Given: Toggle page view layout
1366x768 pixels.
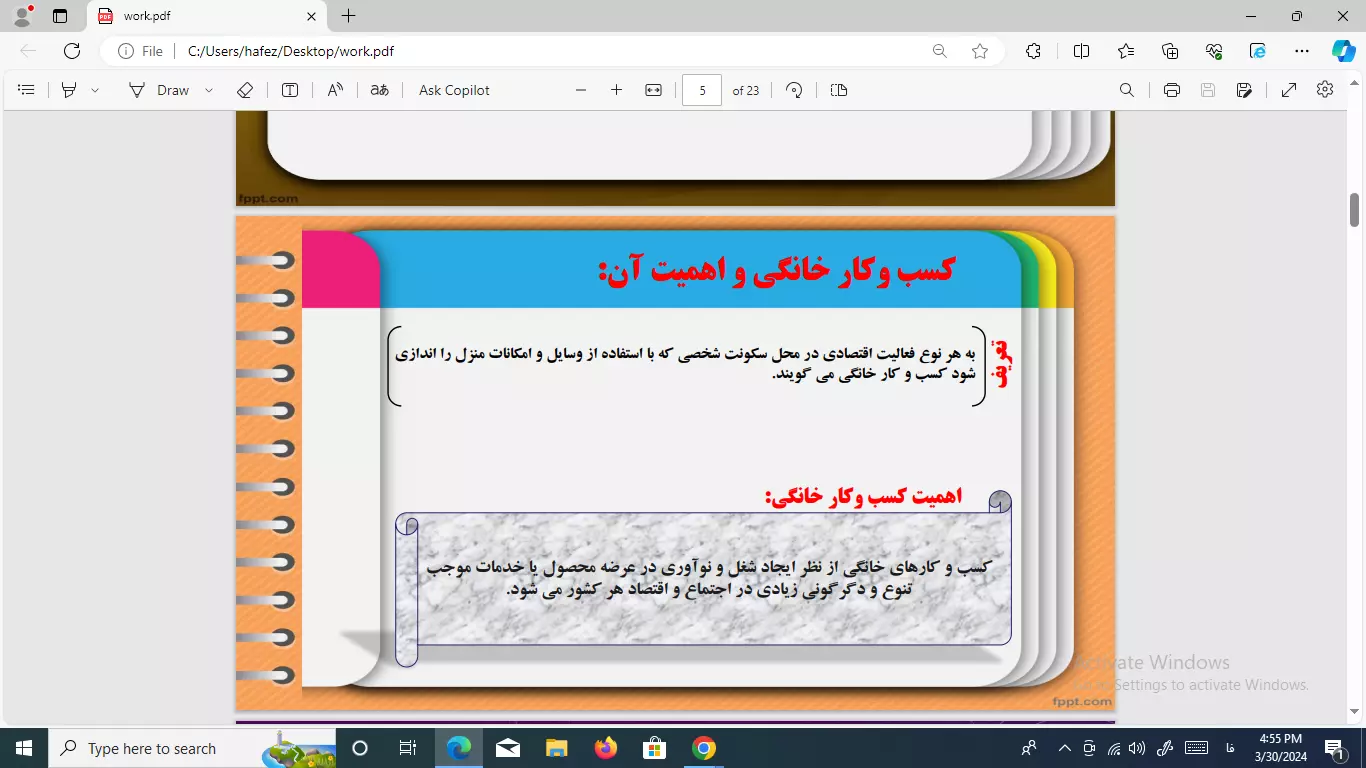Looking at the screenshot, I should [839, 90].
